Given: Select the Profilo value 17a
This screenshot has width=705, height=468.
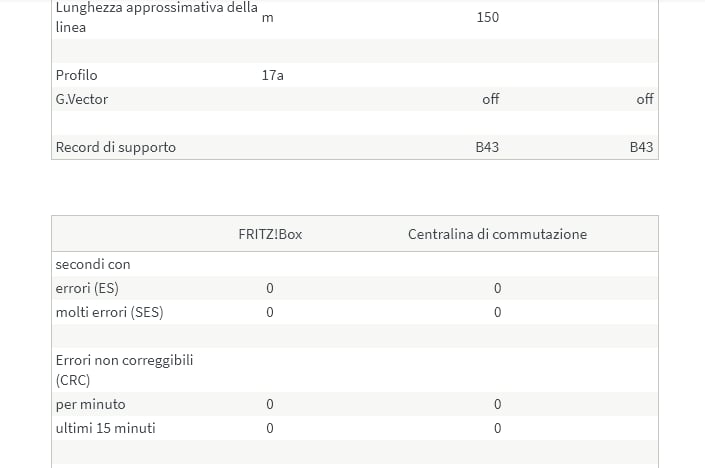Looking at the screenshot, I should 272,75.
